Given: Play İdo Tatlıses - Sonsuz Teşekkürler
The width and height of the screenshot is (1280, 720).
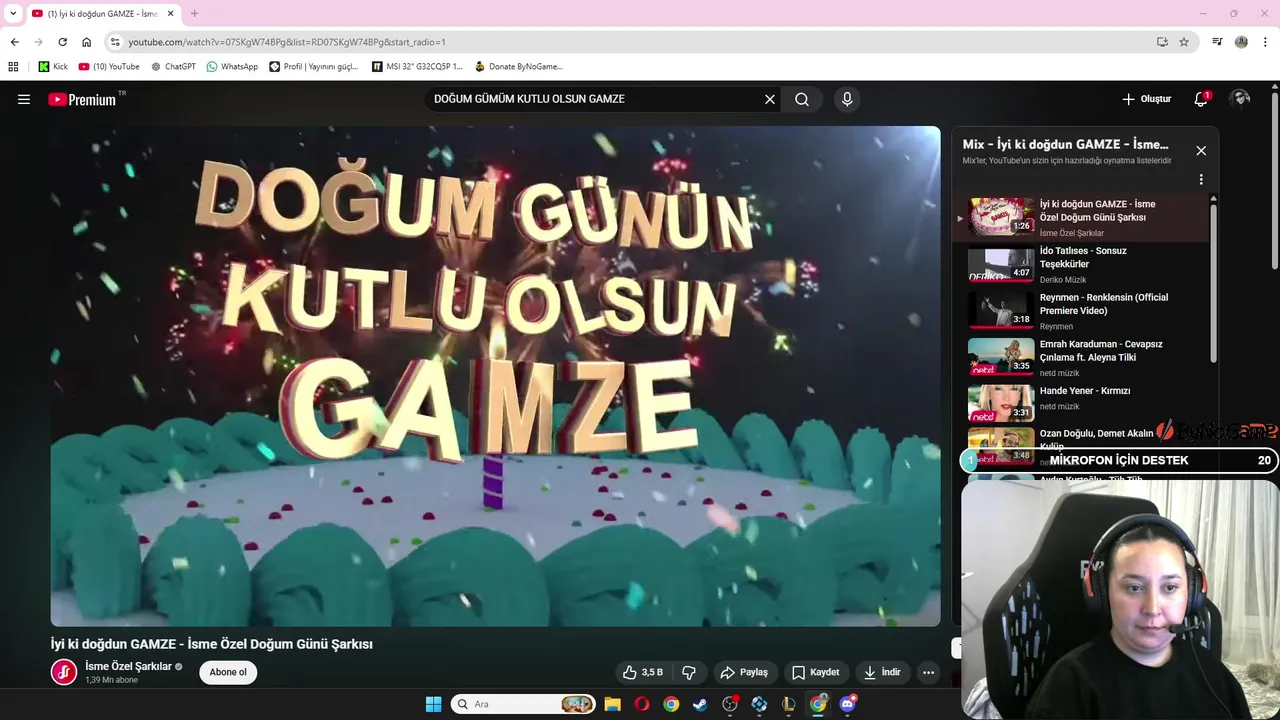Looking at the screenshot, I should click(1084, 265).
